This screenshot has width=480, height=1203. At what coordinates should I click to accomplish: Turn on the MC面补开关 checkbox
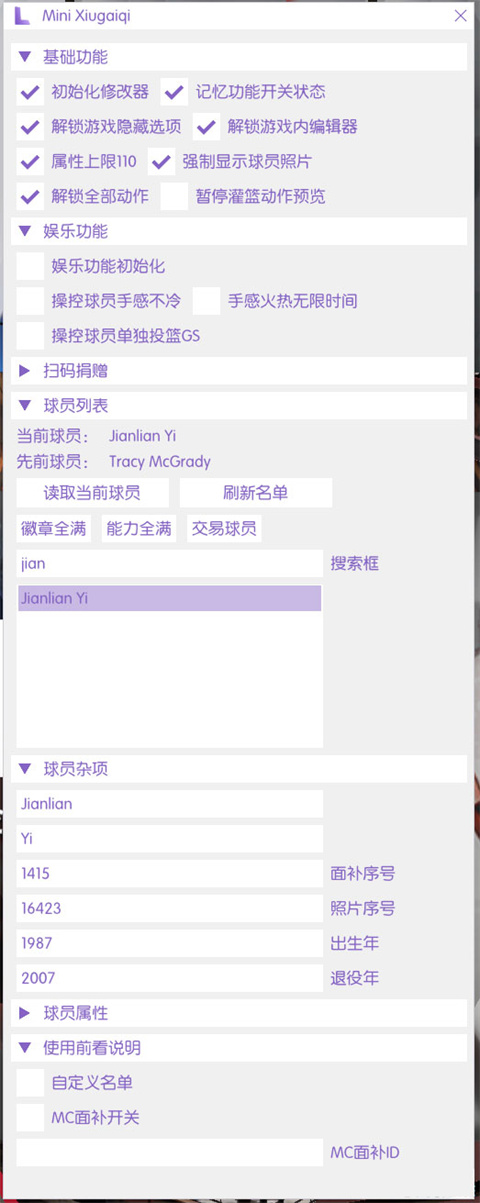(x=31, y=1117)
